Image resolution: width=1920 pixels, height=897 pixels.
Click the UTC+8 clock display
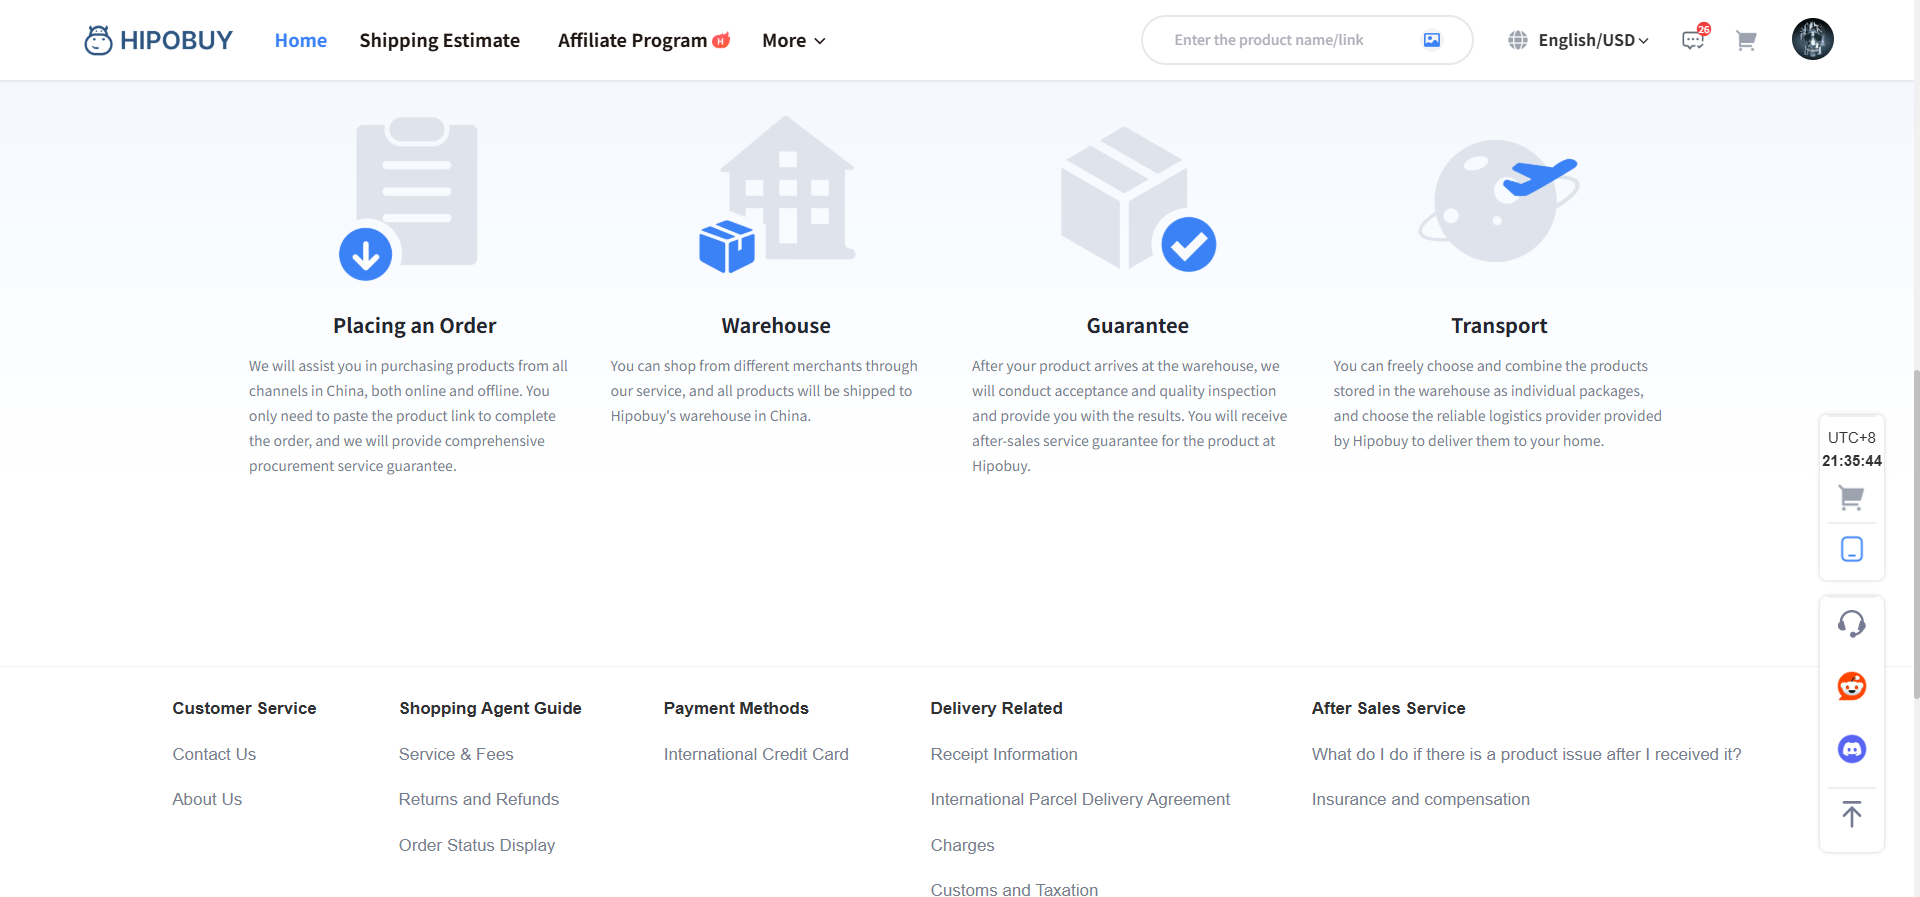coord(1851,449)
